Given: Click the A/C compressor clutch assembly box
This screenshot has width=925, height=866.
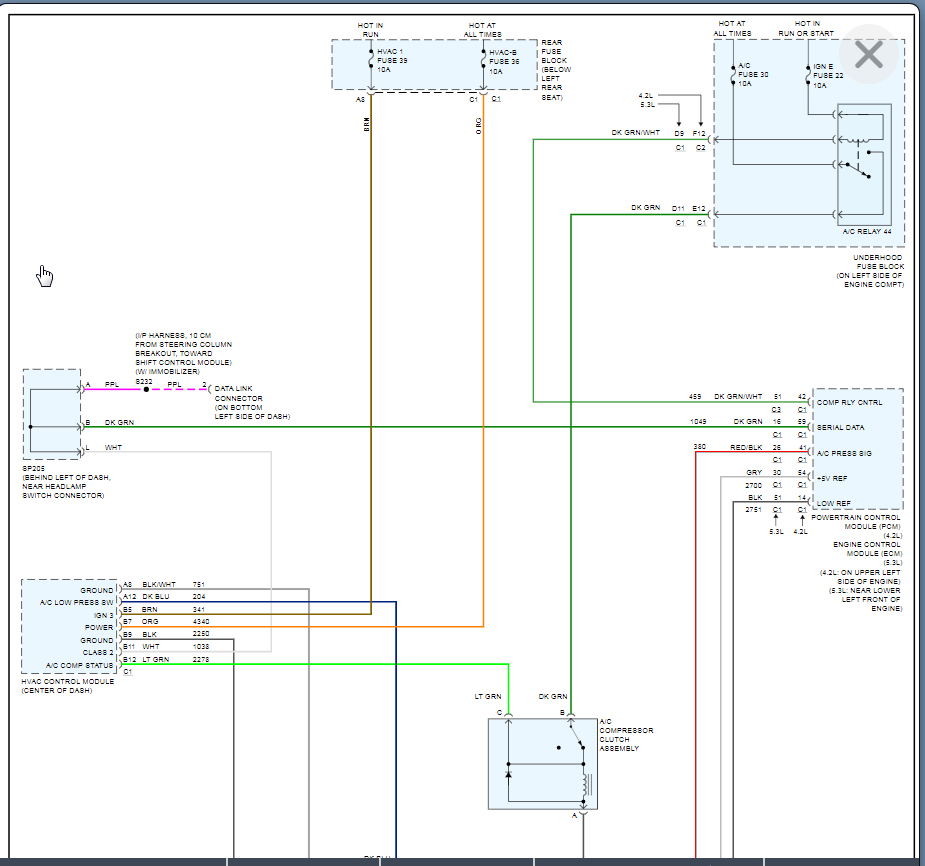Looking at the screenshot, I should 541,763.
